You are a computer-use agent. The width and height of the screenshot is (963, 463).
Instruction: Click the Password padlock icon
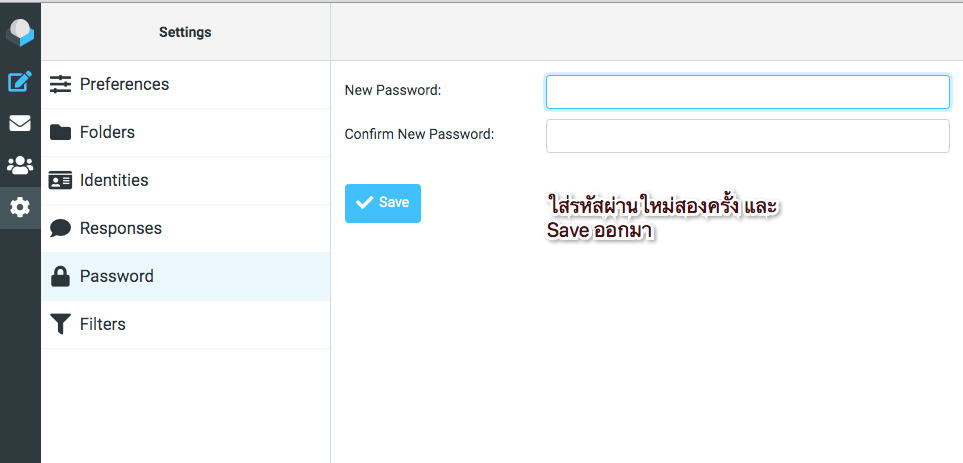click(x=60, y=276)
